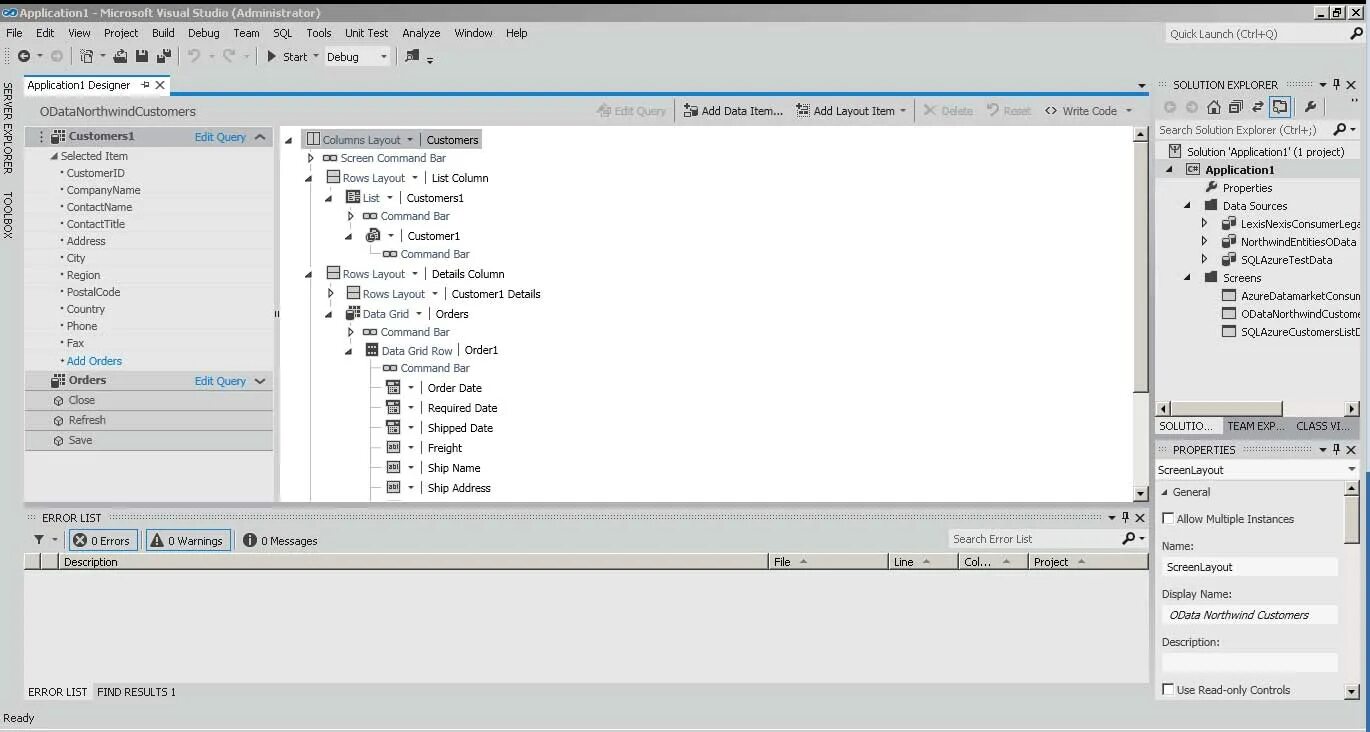Click Collapse All icon in Solution Explorer

pos(1236,107)
